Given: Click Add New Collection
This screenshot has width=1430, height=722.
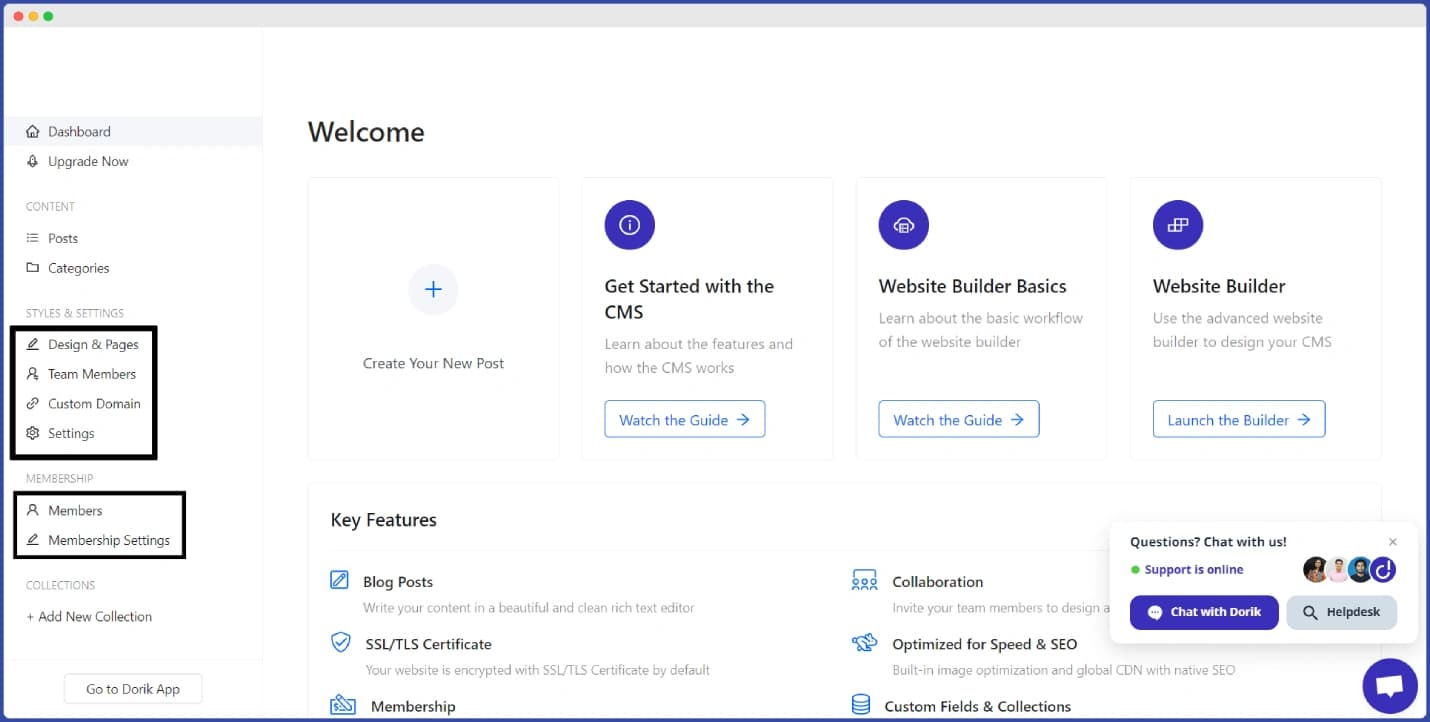Looking at the screenshot, I should point(89,617).
